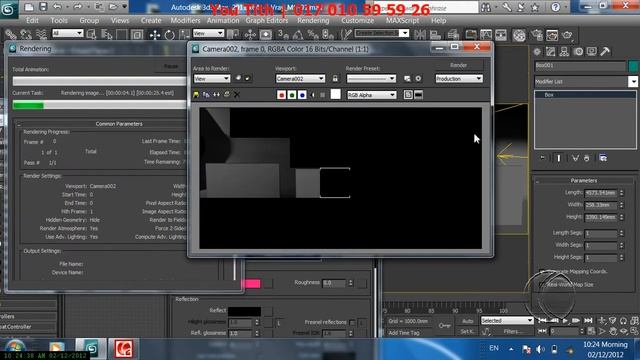Click the Print Image icon in render window
Image resolution: width=640 pixels, height=360 pixels.
227,95
